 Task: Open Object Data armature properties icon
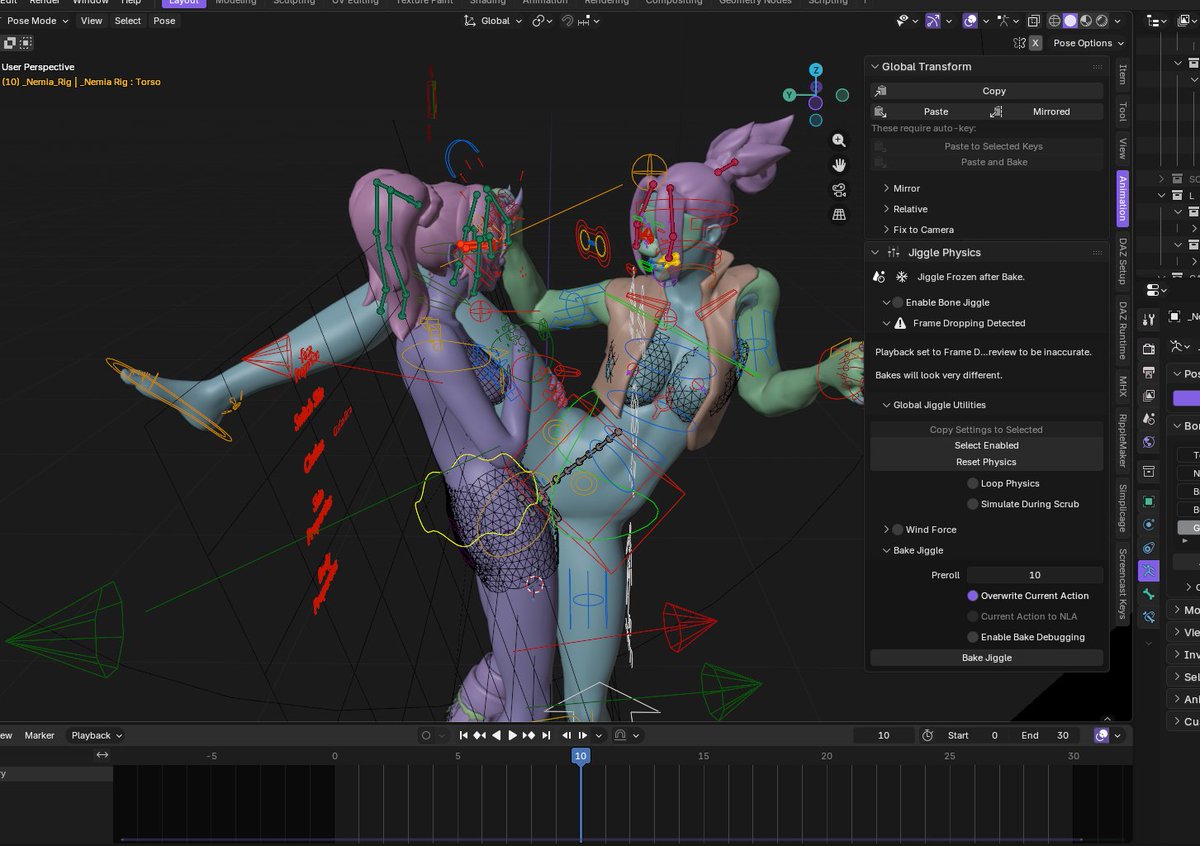tap(1149, 570)
